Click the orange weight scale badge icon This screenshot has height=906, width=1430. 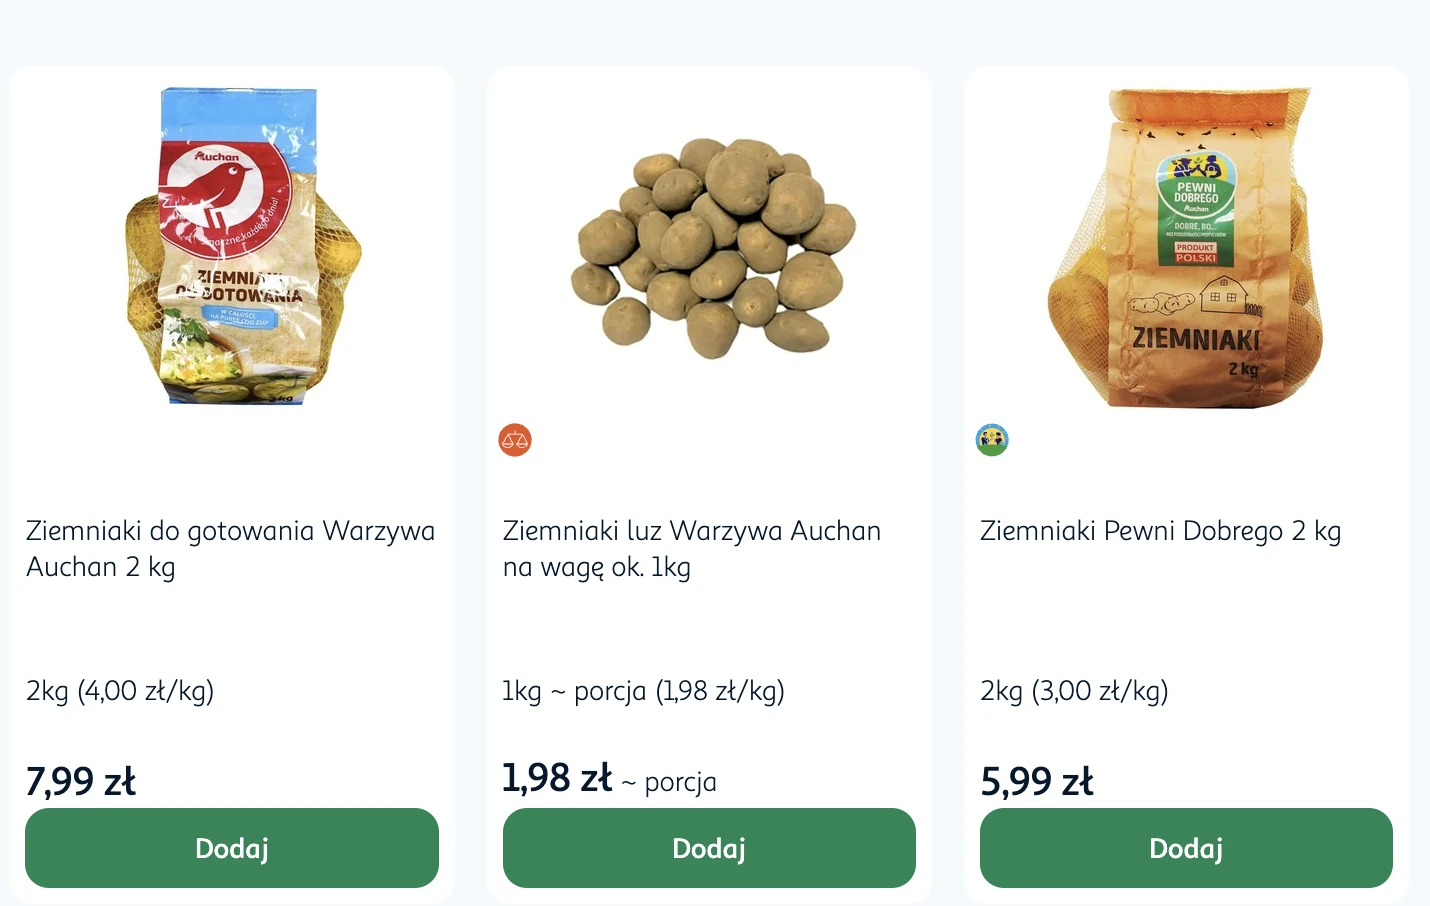(x=515, y=440)
